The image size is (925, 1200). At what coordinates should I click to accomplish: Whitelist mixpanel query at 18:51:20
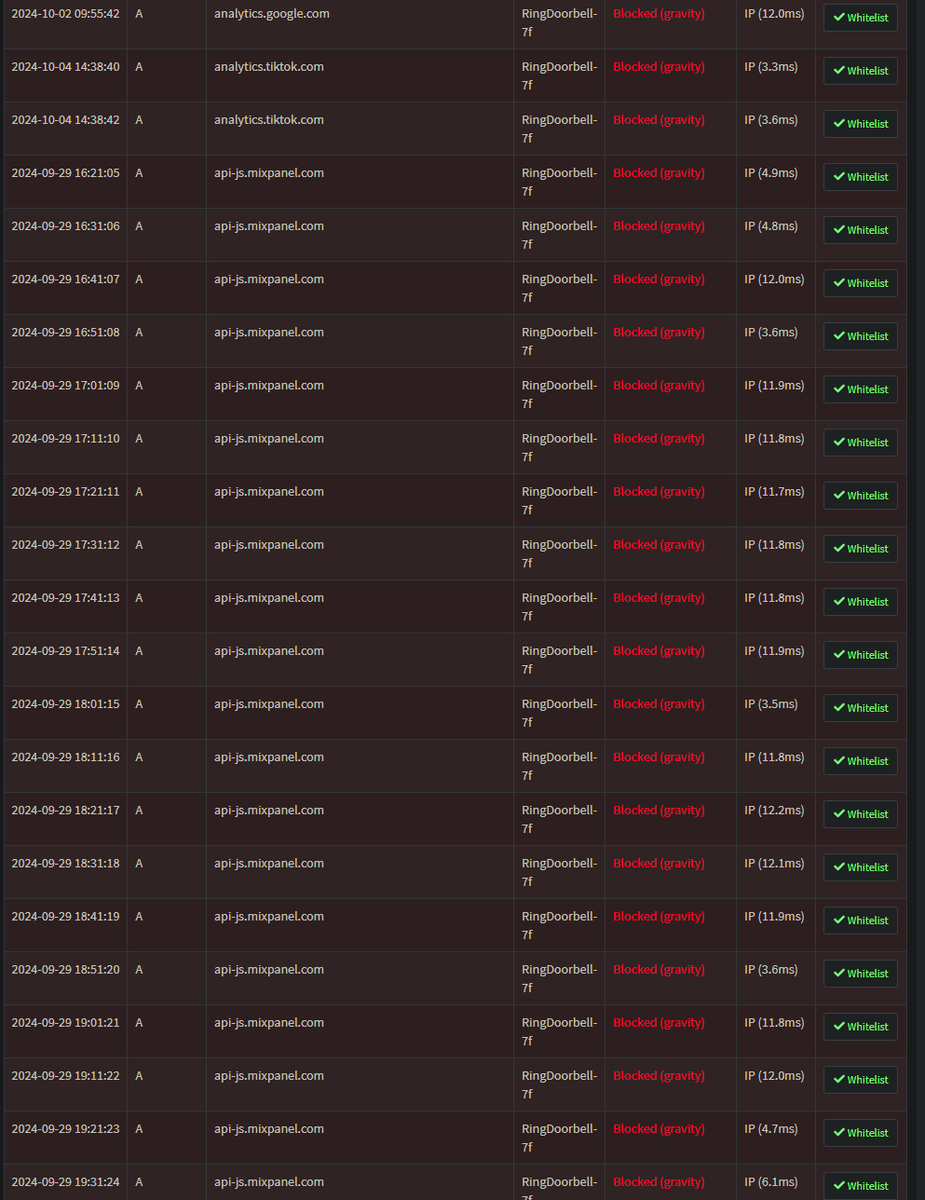point(860,973)
